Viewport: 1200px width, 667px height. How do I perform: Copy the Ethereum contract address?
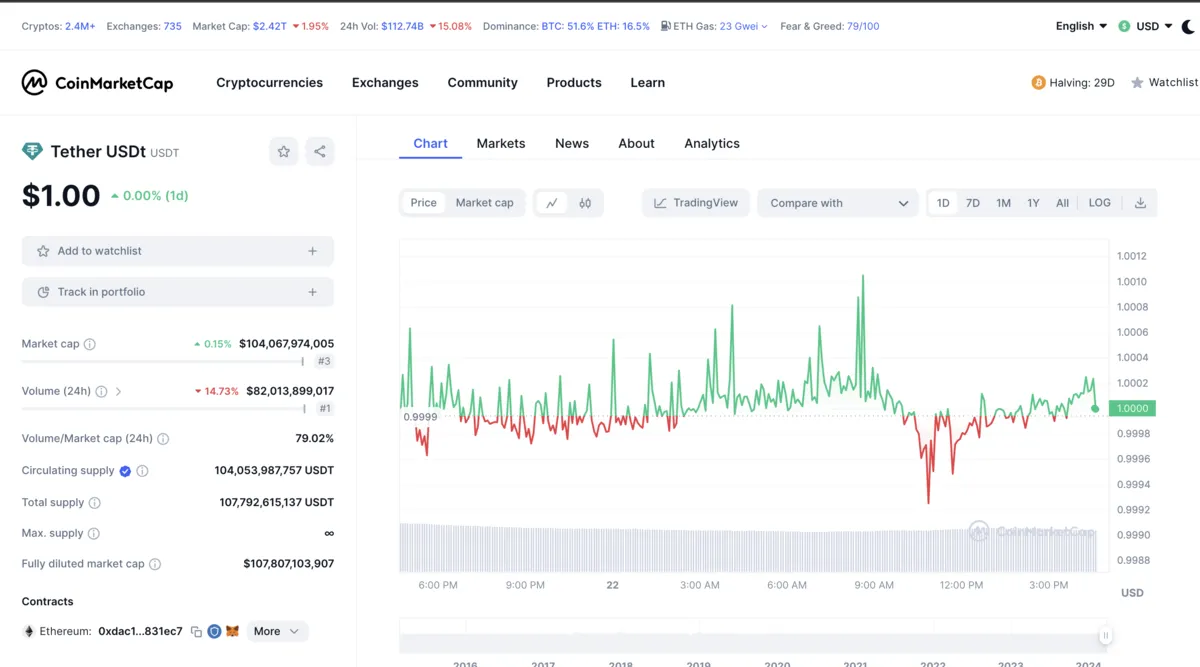click(196, 632)
